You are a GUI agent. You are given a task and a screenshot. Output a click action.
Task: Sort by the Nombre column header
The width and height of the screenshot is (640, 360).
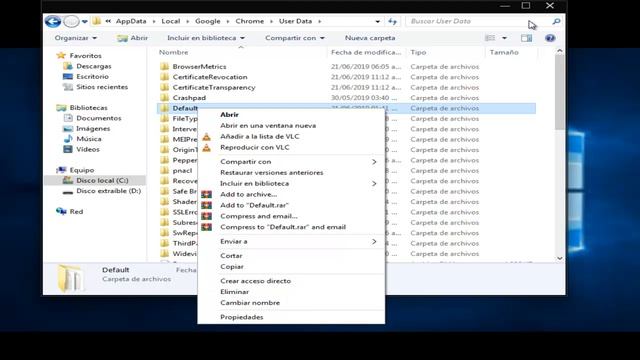click(x=173, y=52)
